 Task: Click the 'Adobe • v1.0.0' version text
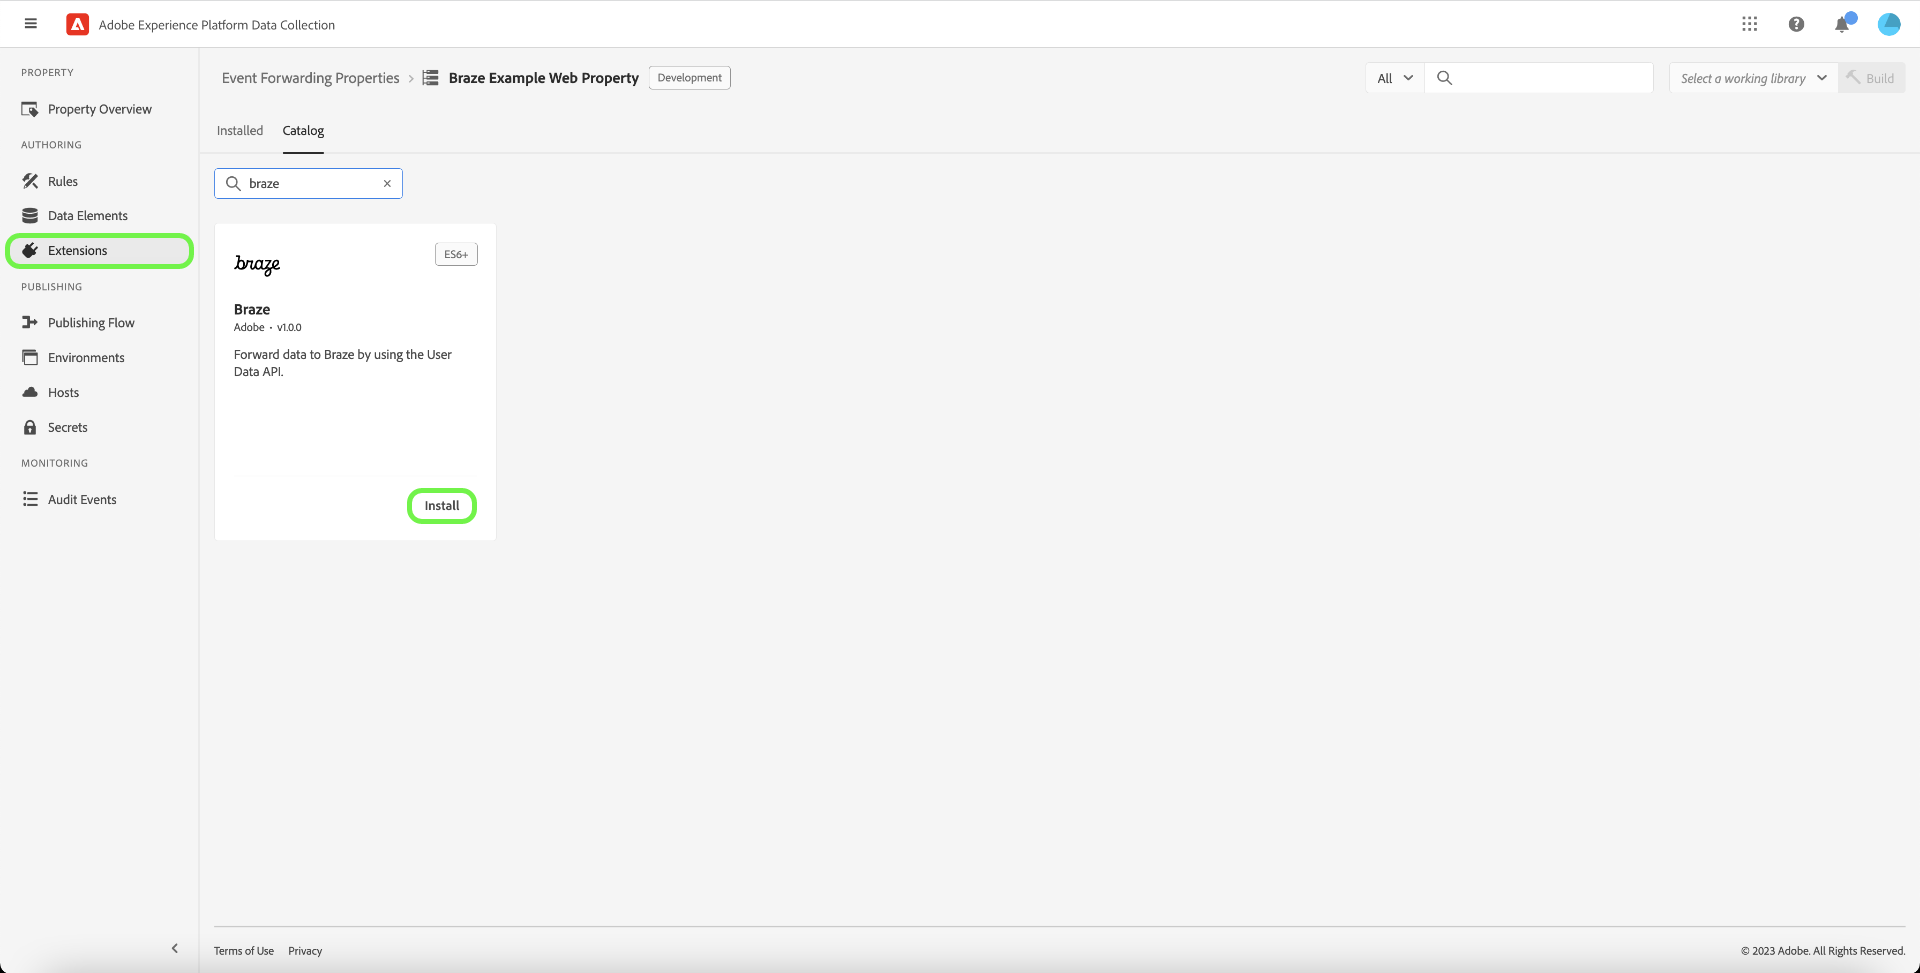coord(268,328)
